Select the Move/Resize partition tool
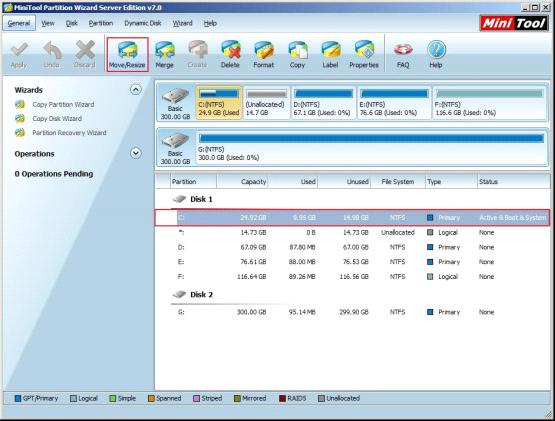The width and height of the screenshot is (555, 421). 127,55
